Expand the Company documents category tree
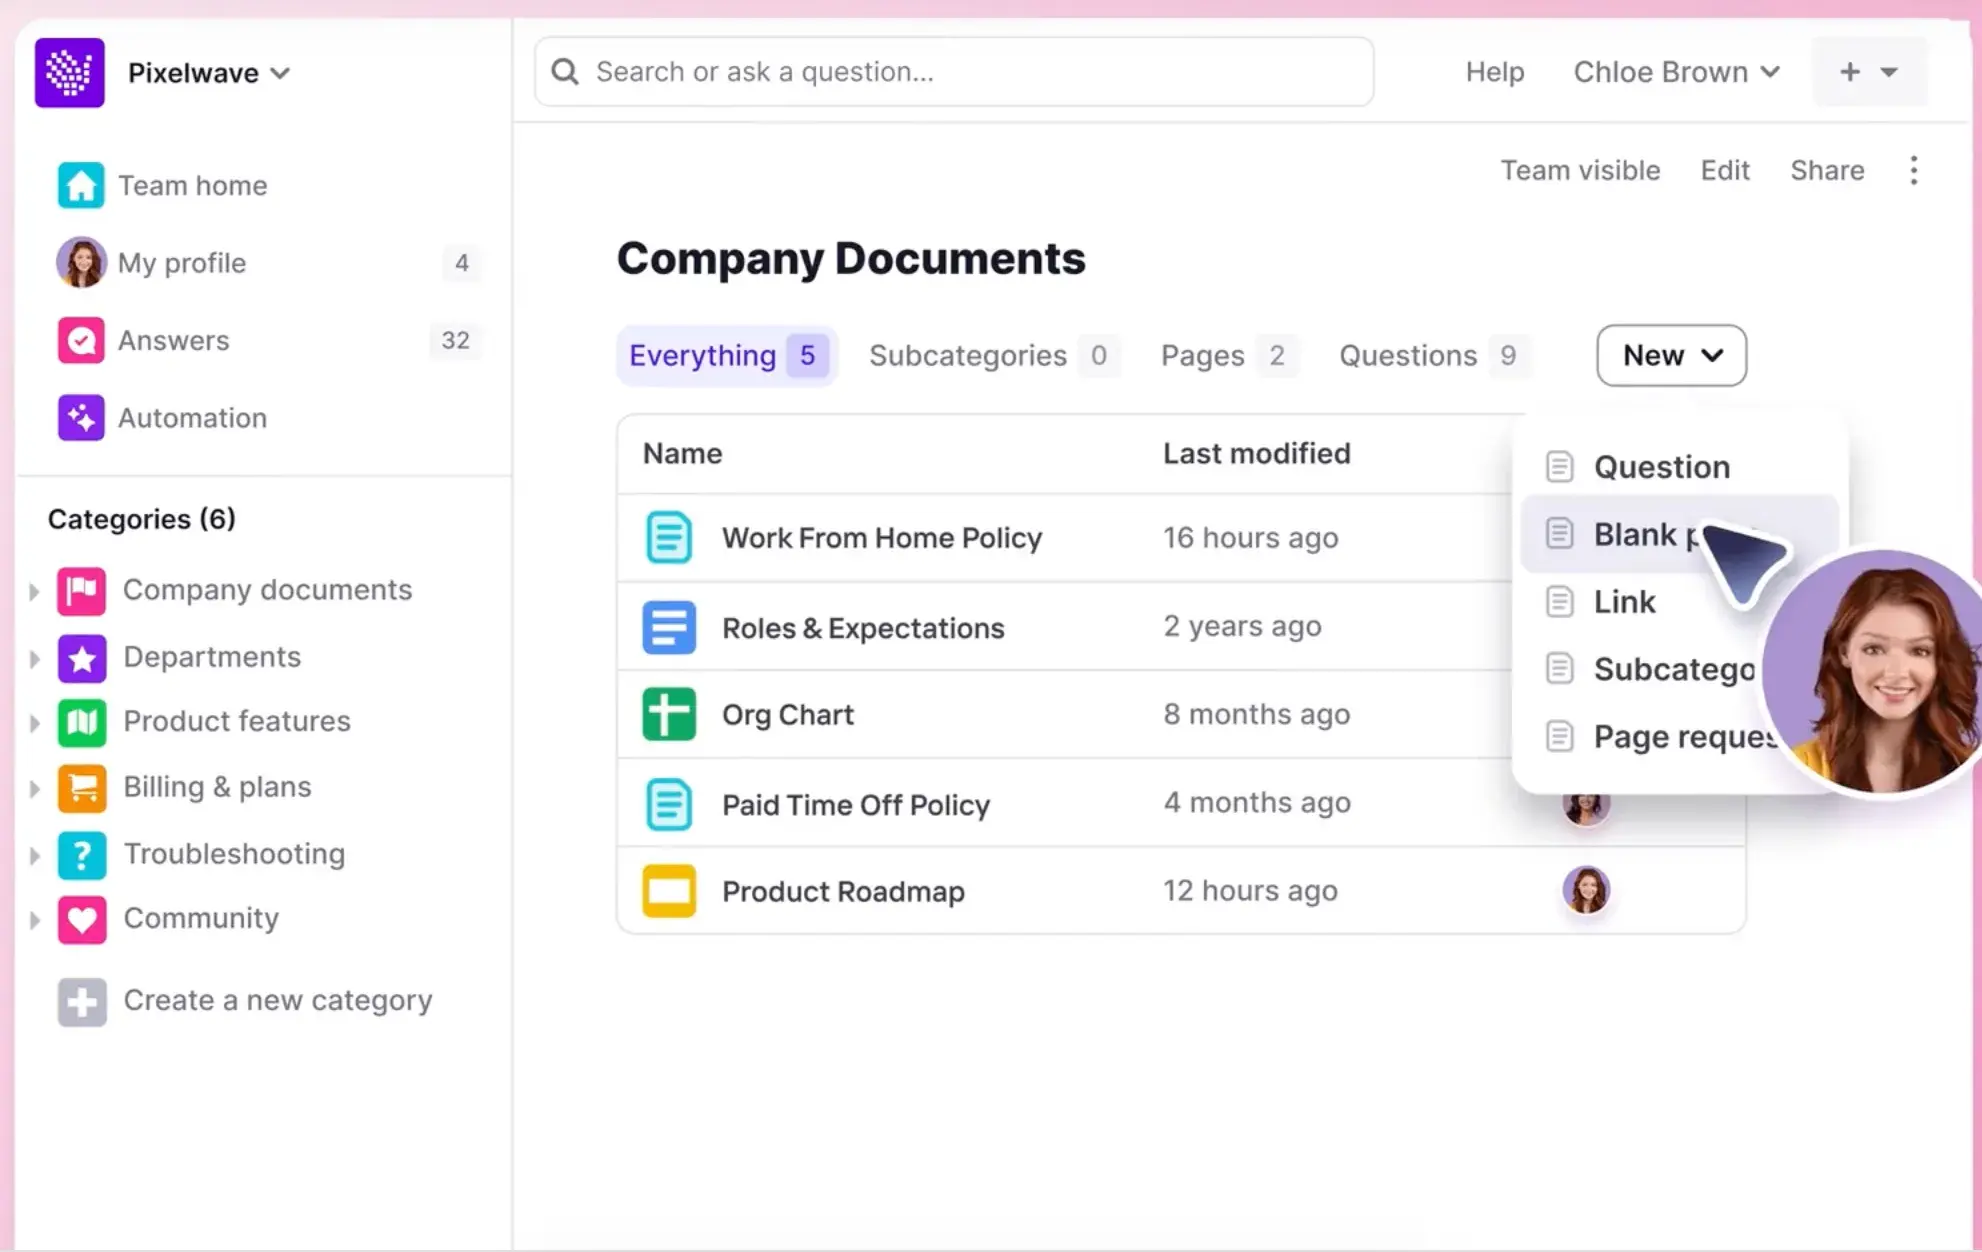The height and width of the screenshot is (1252, 1982). point(34,592)
